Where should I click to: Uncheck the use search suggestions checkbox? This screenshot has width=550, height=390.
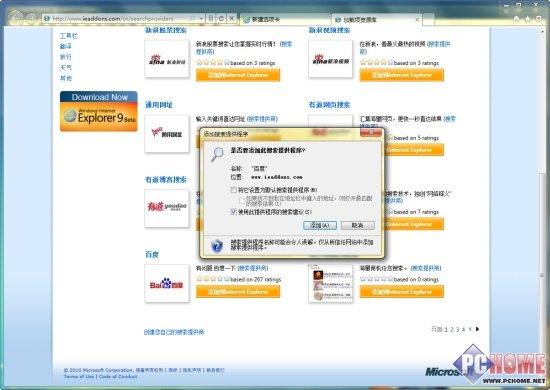234,211
